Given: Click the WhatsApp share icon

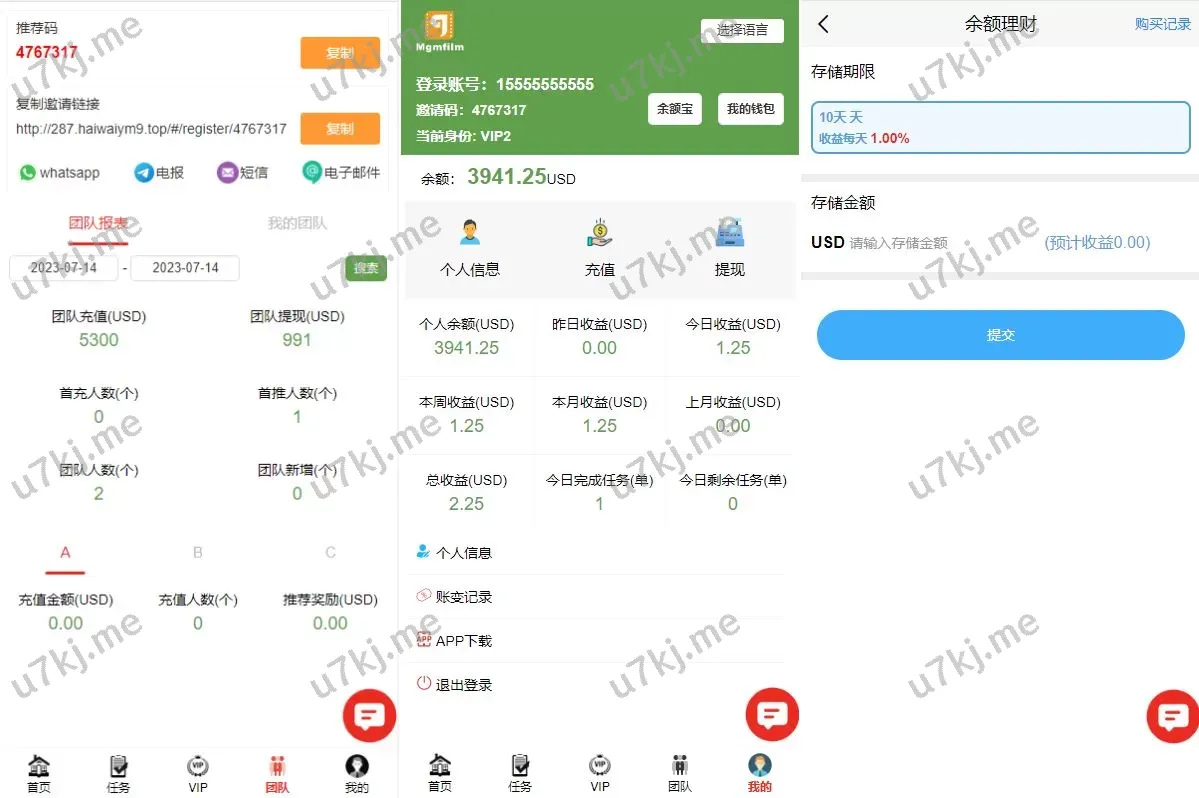Looking at the screenshot, I should pyautogui.click(x=27, y=173).
